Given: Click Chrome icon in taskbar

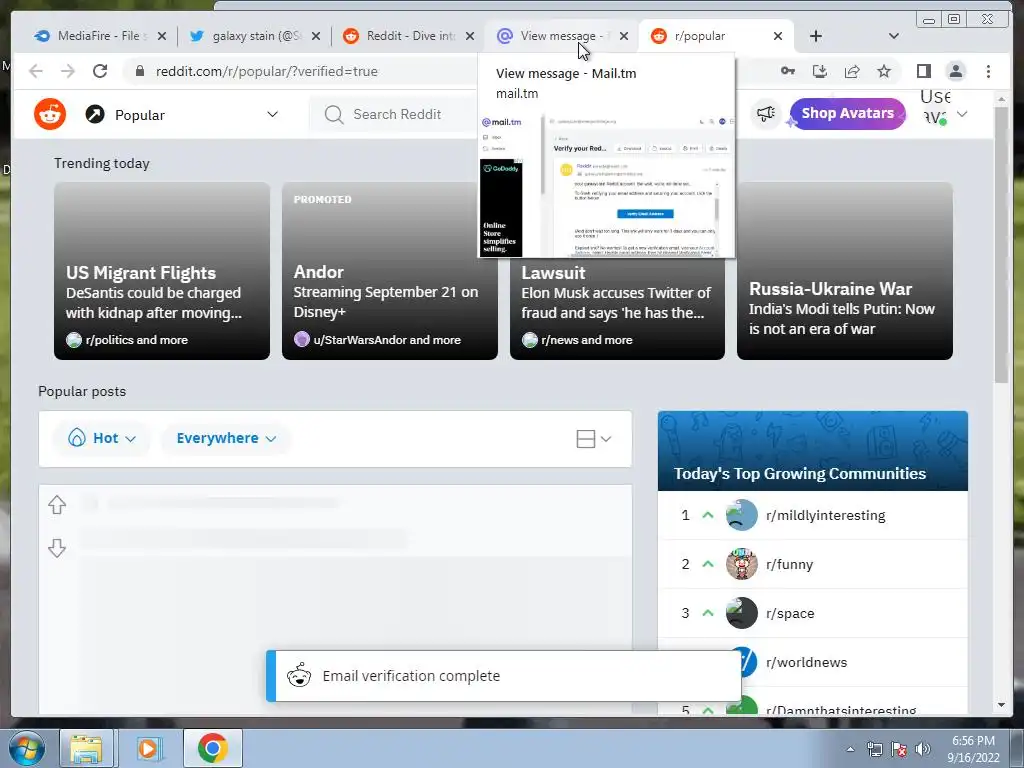Looking at the screenshot, I should coord(212,748).
